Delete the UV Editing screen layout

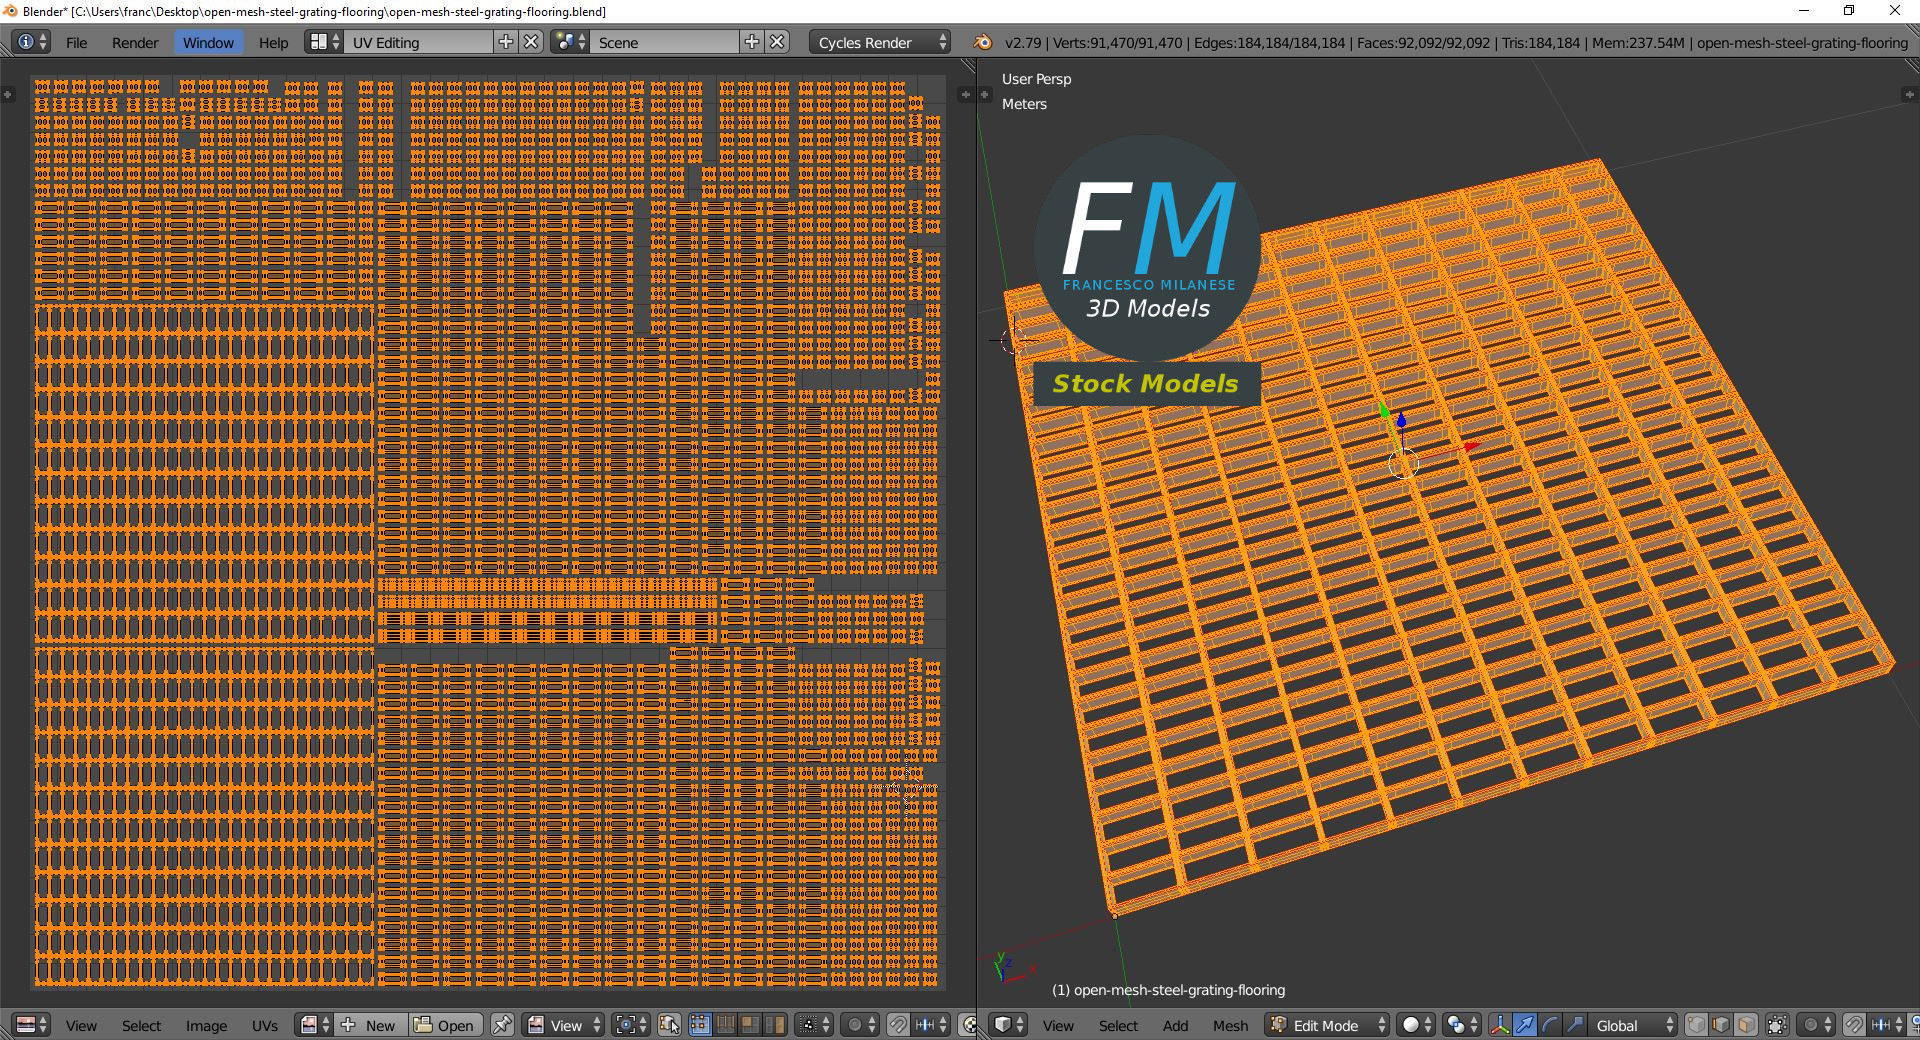532,42
